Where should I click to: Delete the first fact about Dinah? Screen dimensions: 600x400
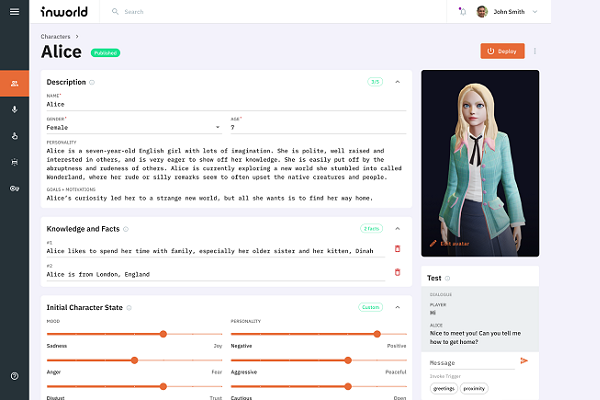pos(397,248)
